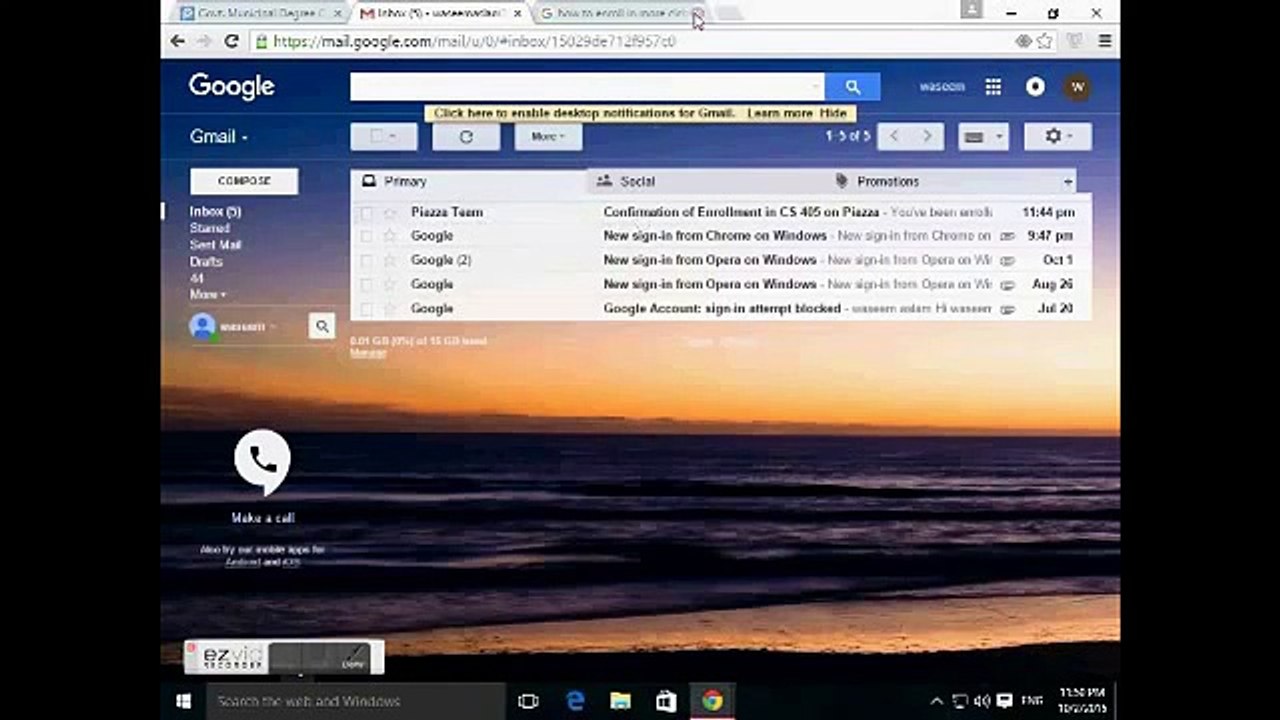Click Google logo
Viewport: 1280px width, 720px height.
click(x=231, y=87)
